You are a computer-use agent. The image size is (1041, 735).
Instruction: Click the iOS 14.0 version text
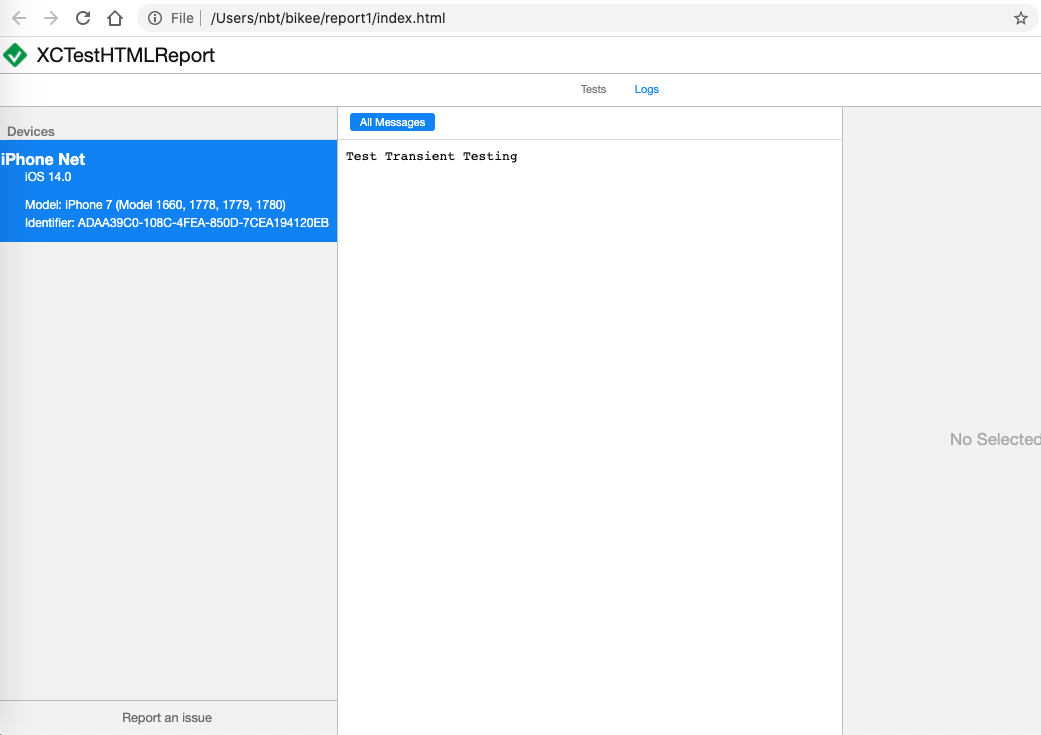click(48, 177)
